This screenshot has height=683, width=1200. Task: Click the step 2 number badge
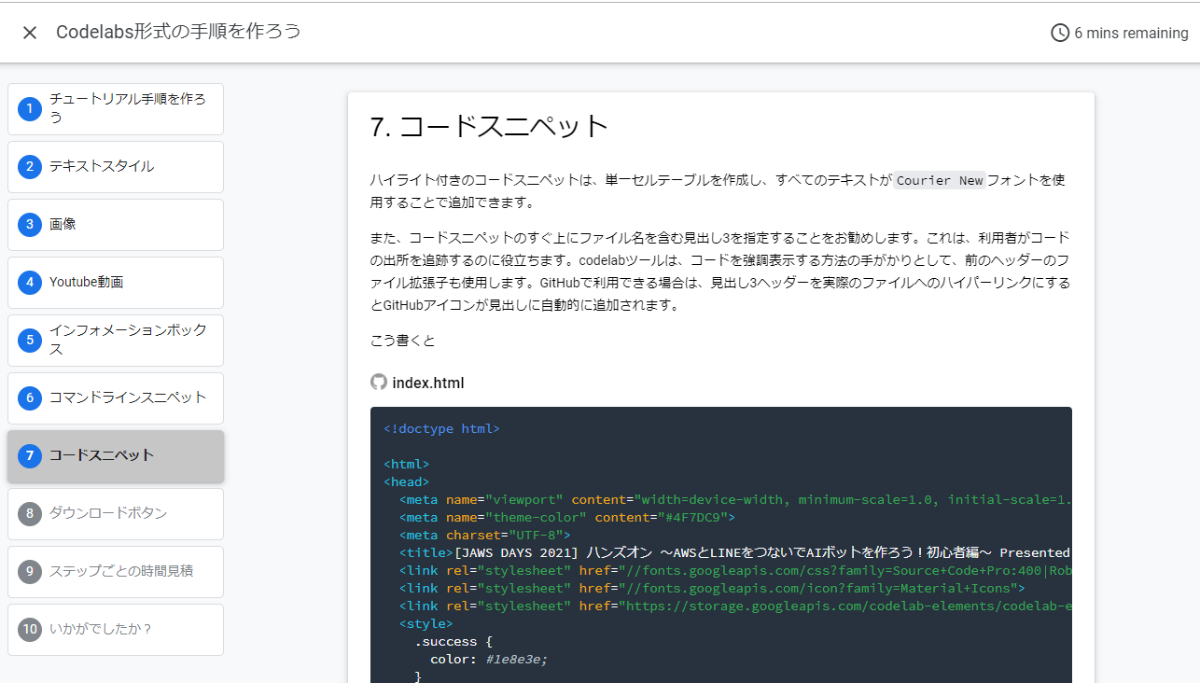(x=30, y=167)
